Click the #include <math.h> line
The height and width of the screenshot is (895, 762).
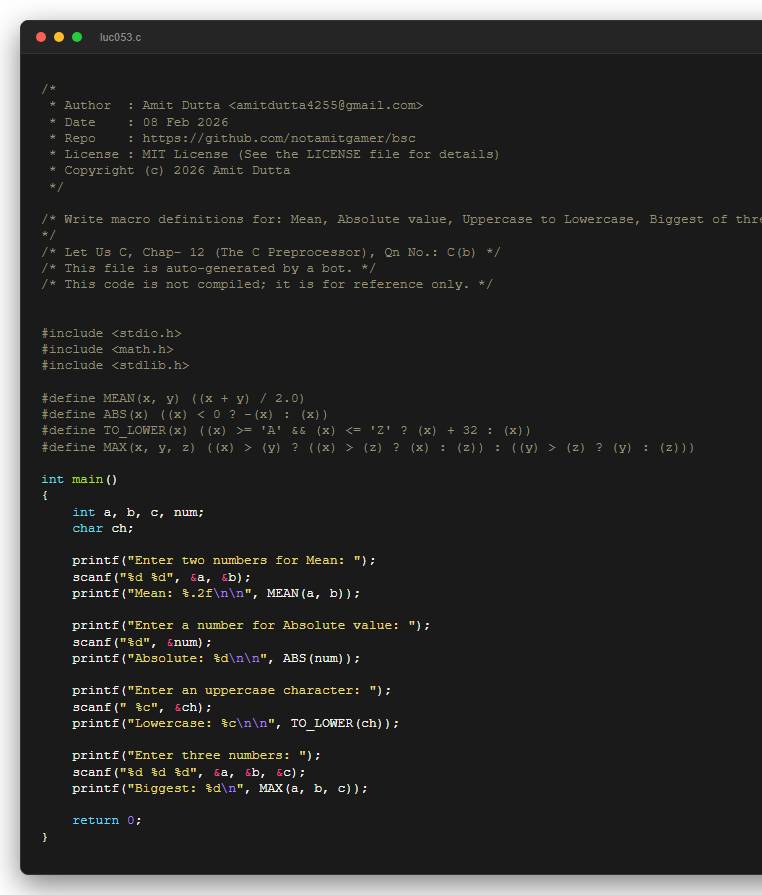tap(107, 349)
